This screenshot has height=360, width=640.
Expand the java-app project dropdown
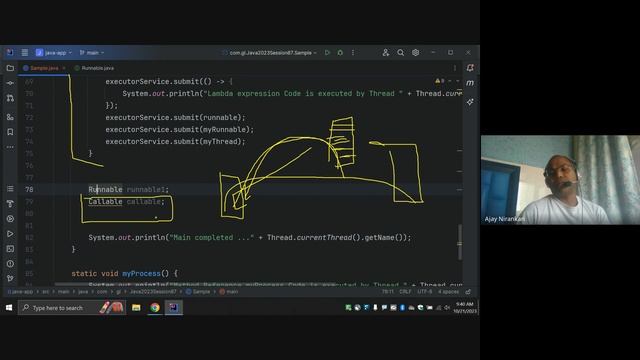point(54,53)
